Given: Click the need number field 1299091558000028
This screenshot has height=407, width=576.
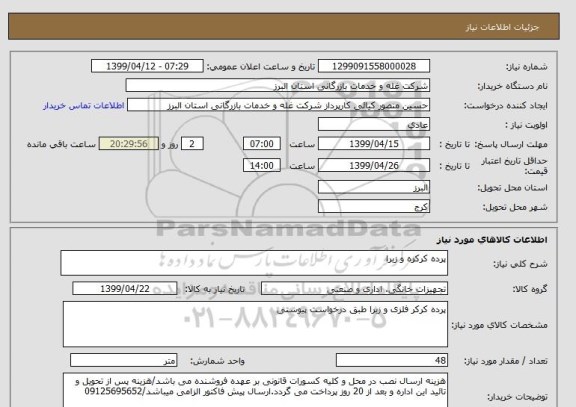Looking at the screenshot, I should (x=374, y=66).
